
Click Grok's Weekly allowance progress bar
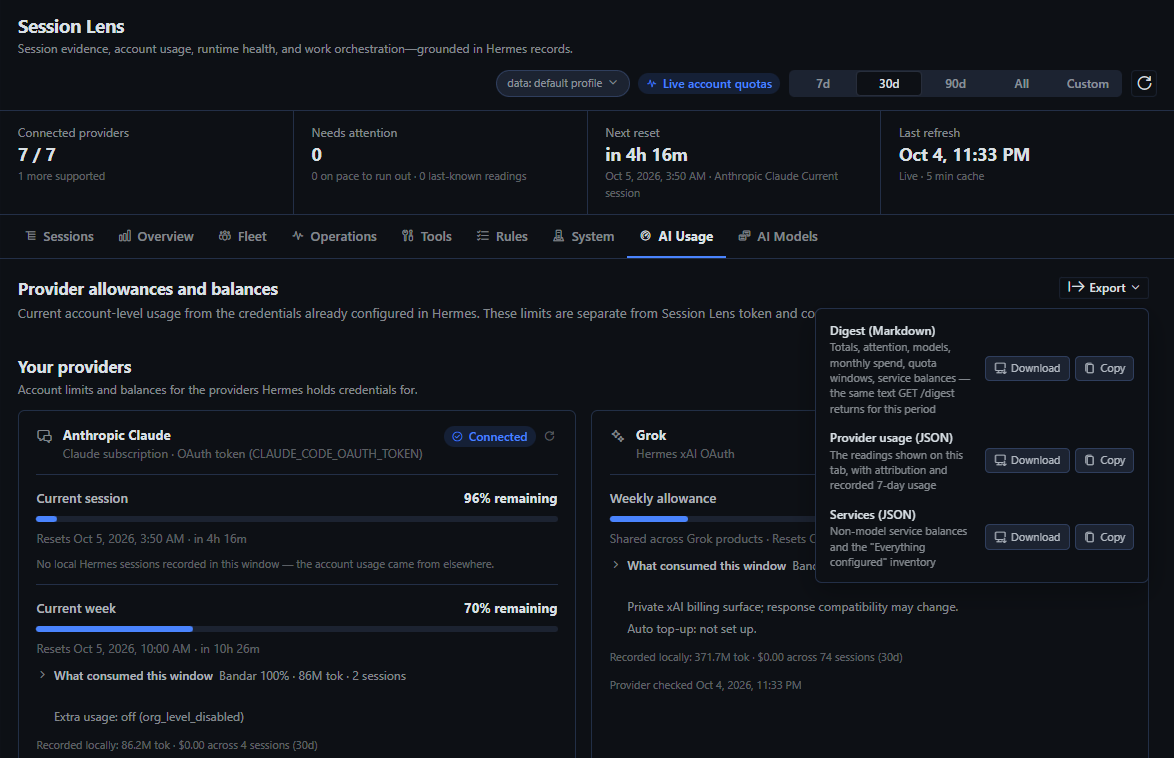[712, 519]
